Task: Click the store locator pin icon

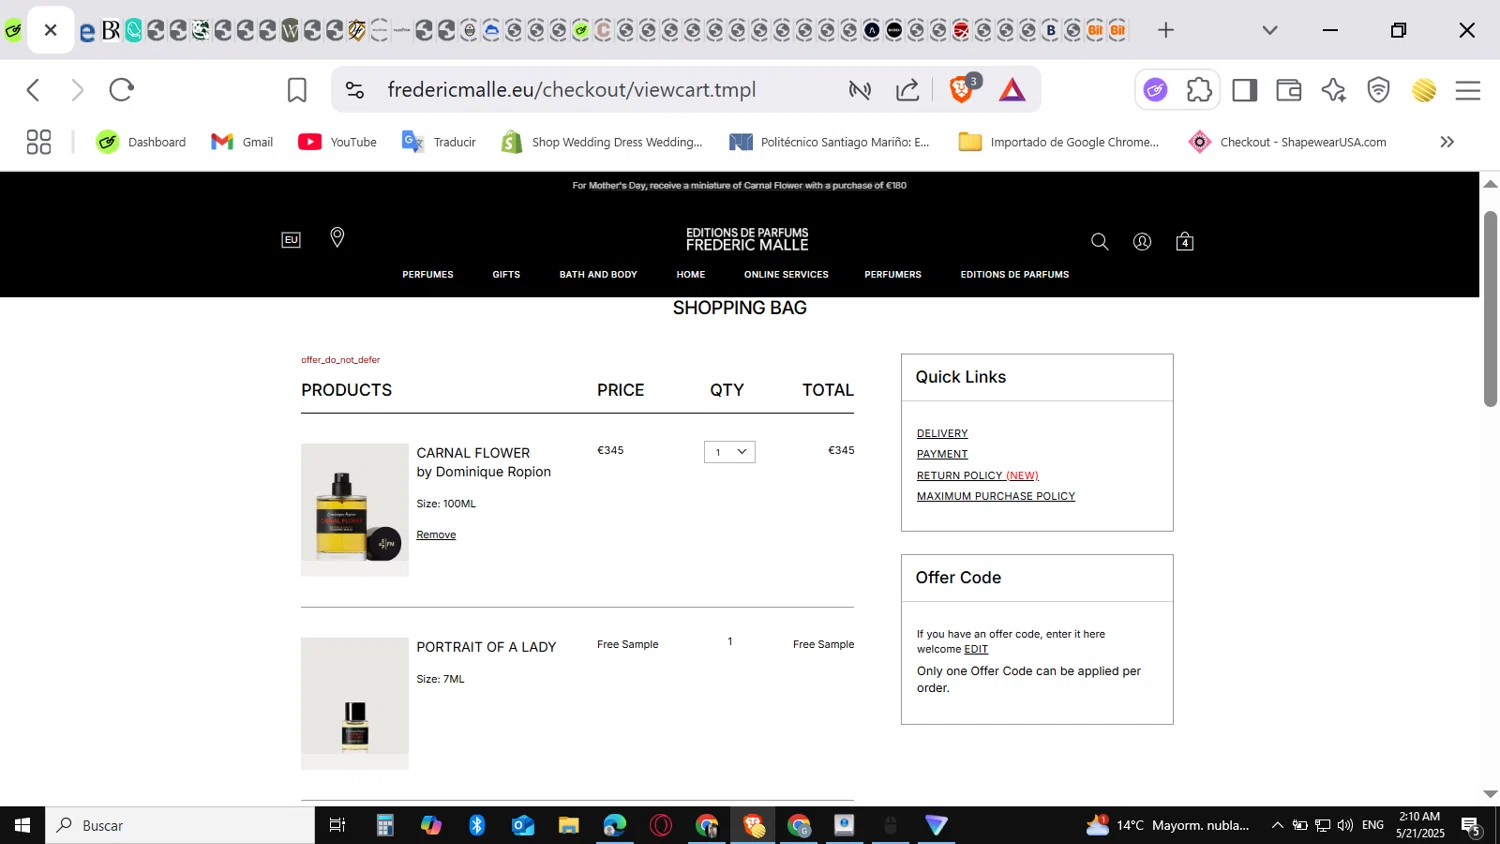Action: click(x=337, y=238)
